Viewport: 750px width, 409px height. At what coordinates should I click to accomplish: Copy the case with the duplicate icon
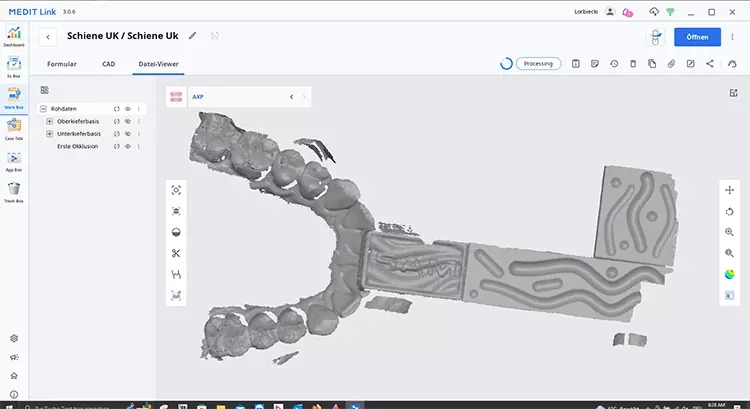click(652, 64)
